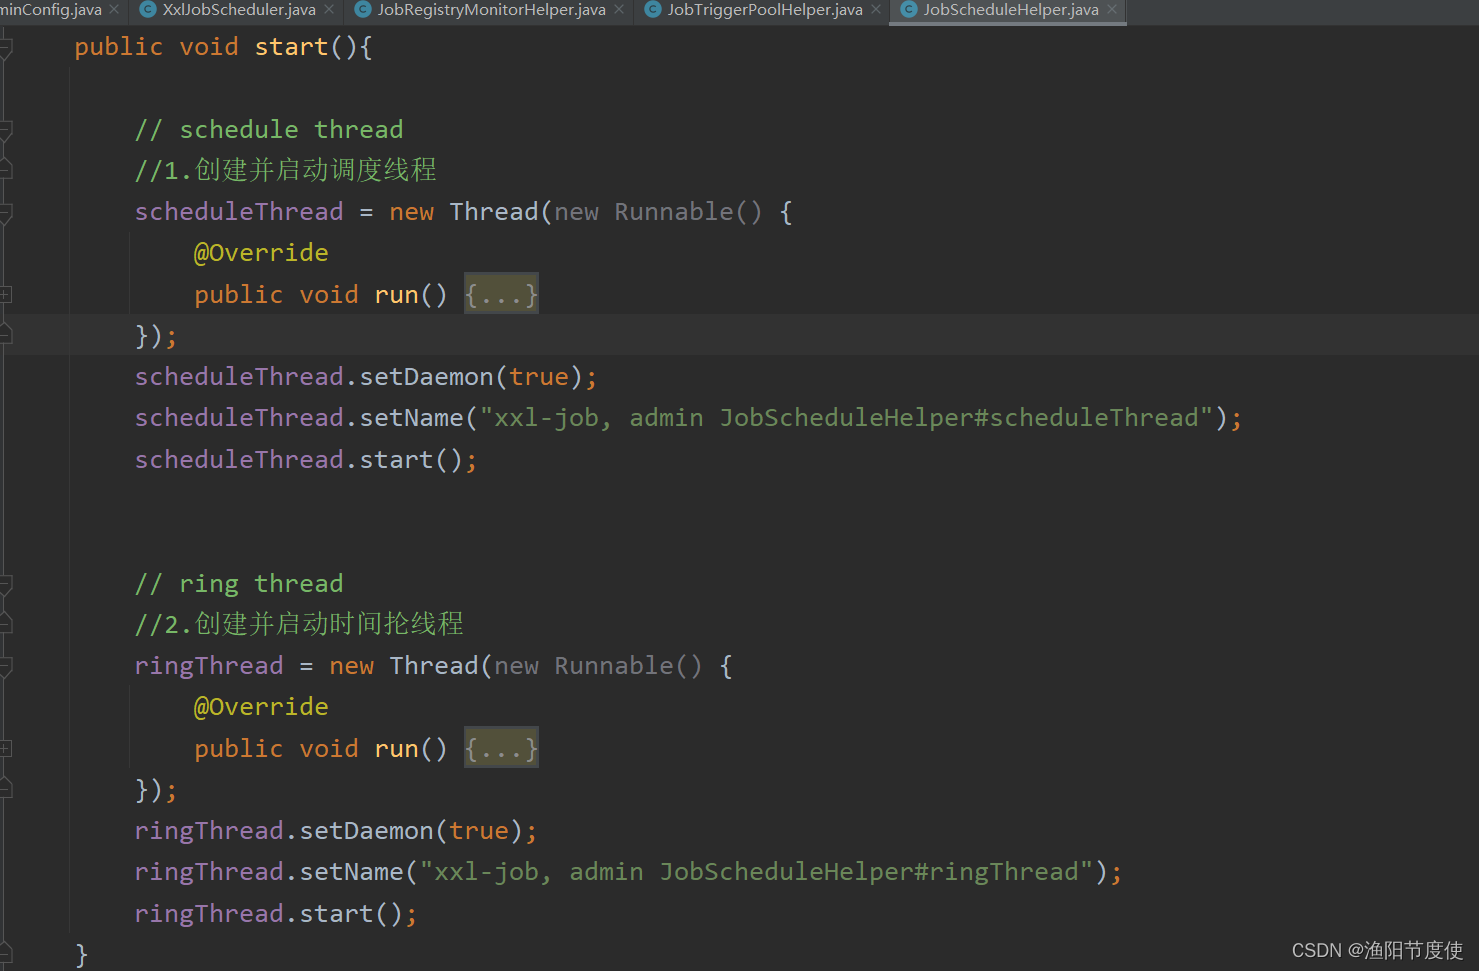Click ringThread.setDaemon(true) line
Screen dimensions: 1479x971
[336, 831]
